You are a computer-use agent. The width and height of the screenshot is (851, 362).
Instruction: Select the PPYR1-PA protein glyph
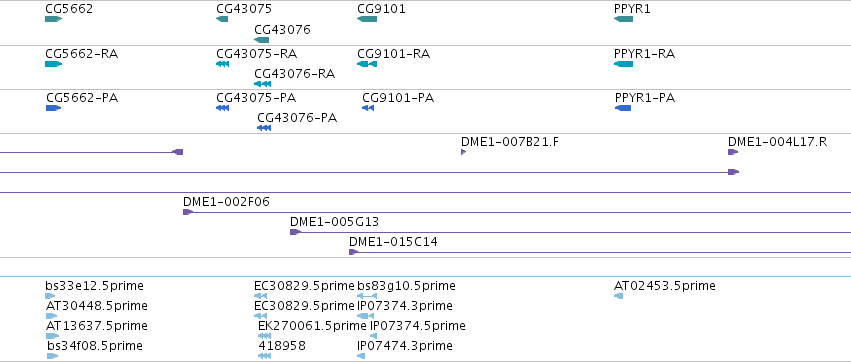[x=623, y=108]
